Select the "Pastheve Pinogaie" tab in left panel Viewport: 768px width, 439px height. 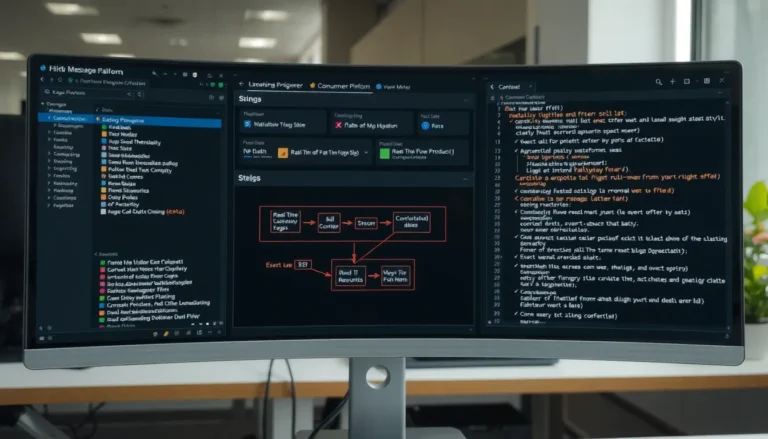108,82
